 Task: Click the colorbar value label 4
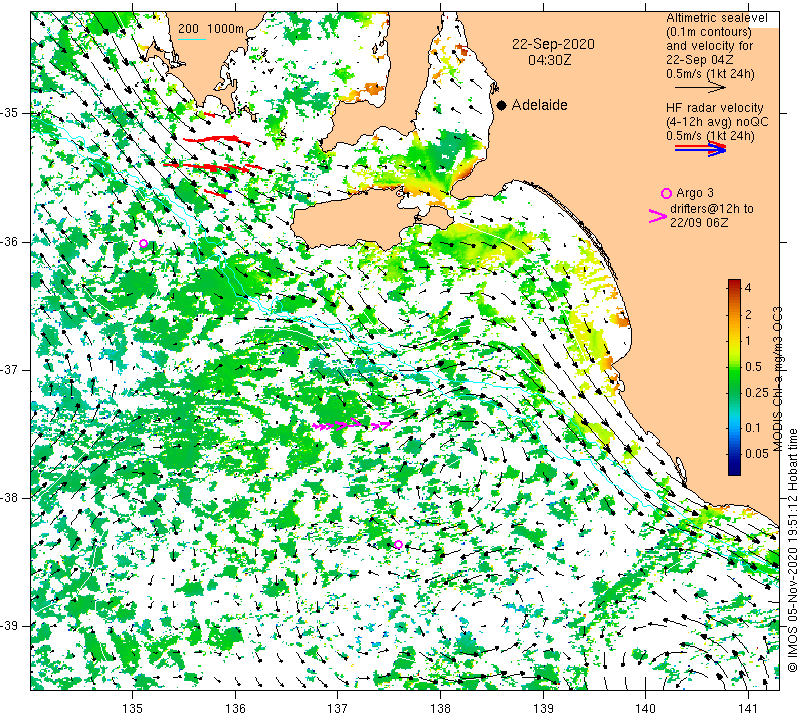pyautogui.click(x=748, y=288)
